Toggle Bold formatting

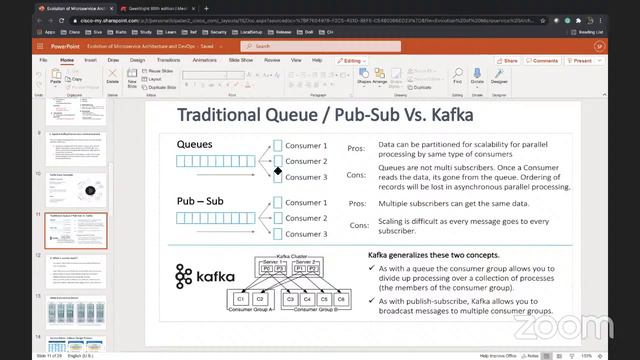click(187, 85)
